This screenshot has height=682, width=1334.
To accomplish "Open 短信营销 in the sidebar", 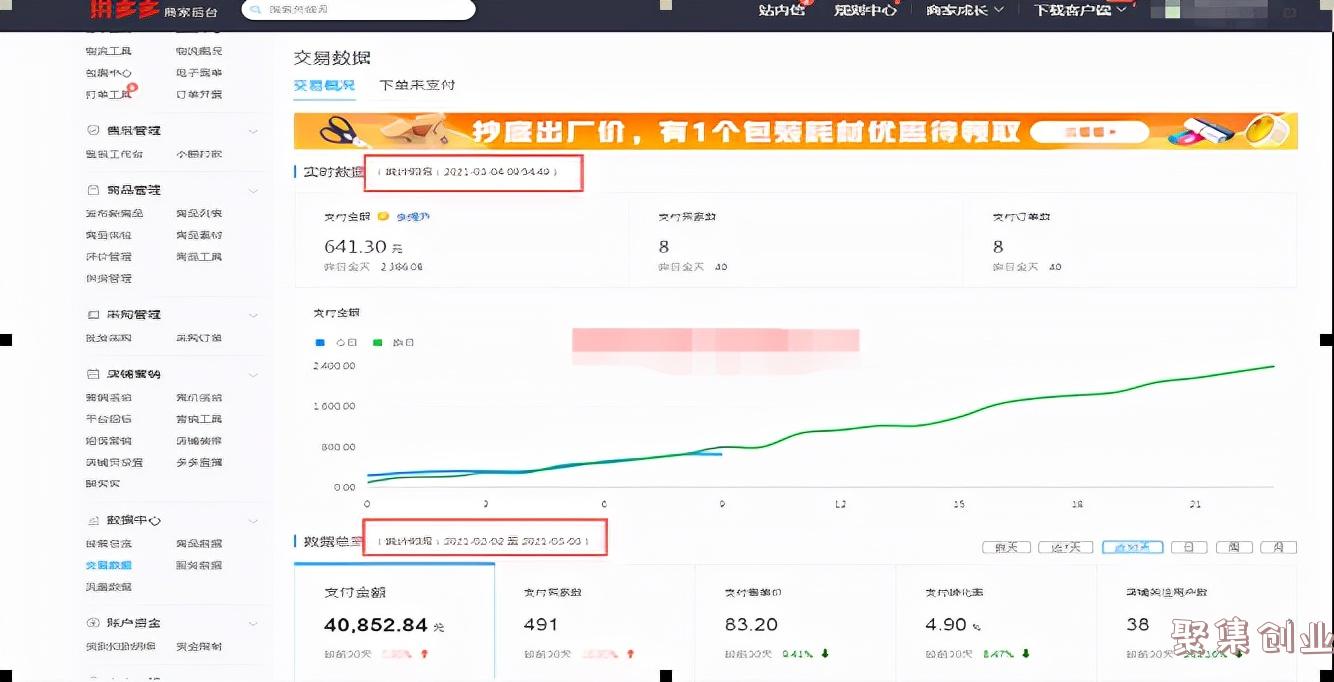I will [109, 441].
